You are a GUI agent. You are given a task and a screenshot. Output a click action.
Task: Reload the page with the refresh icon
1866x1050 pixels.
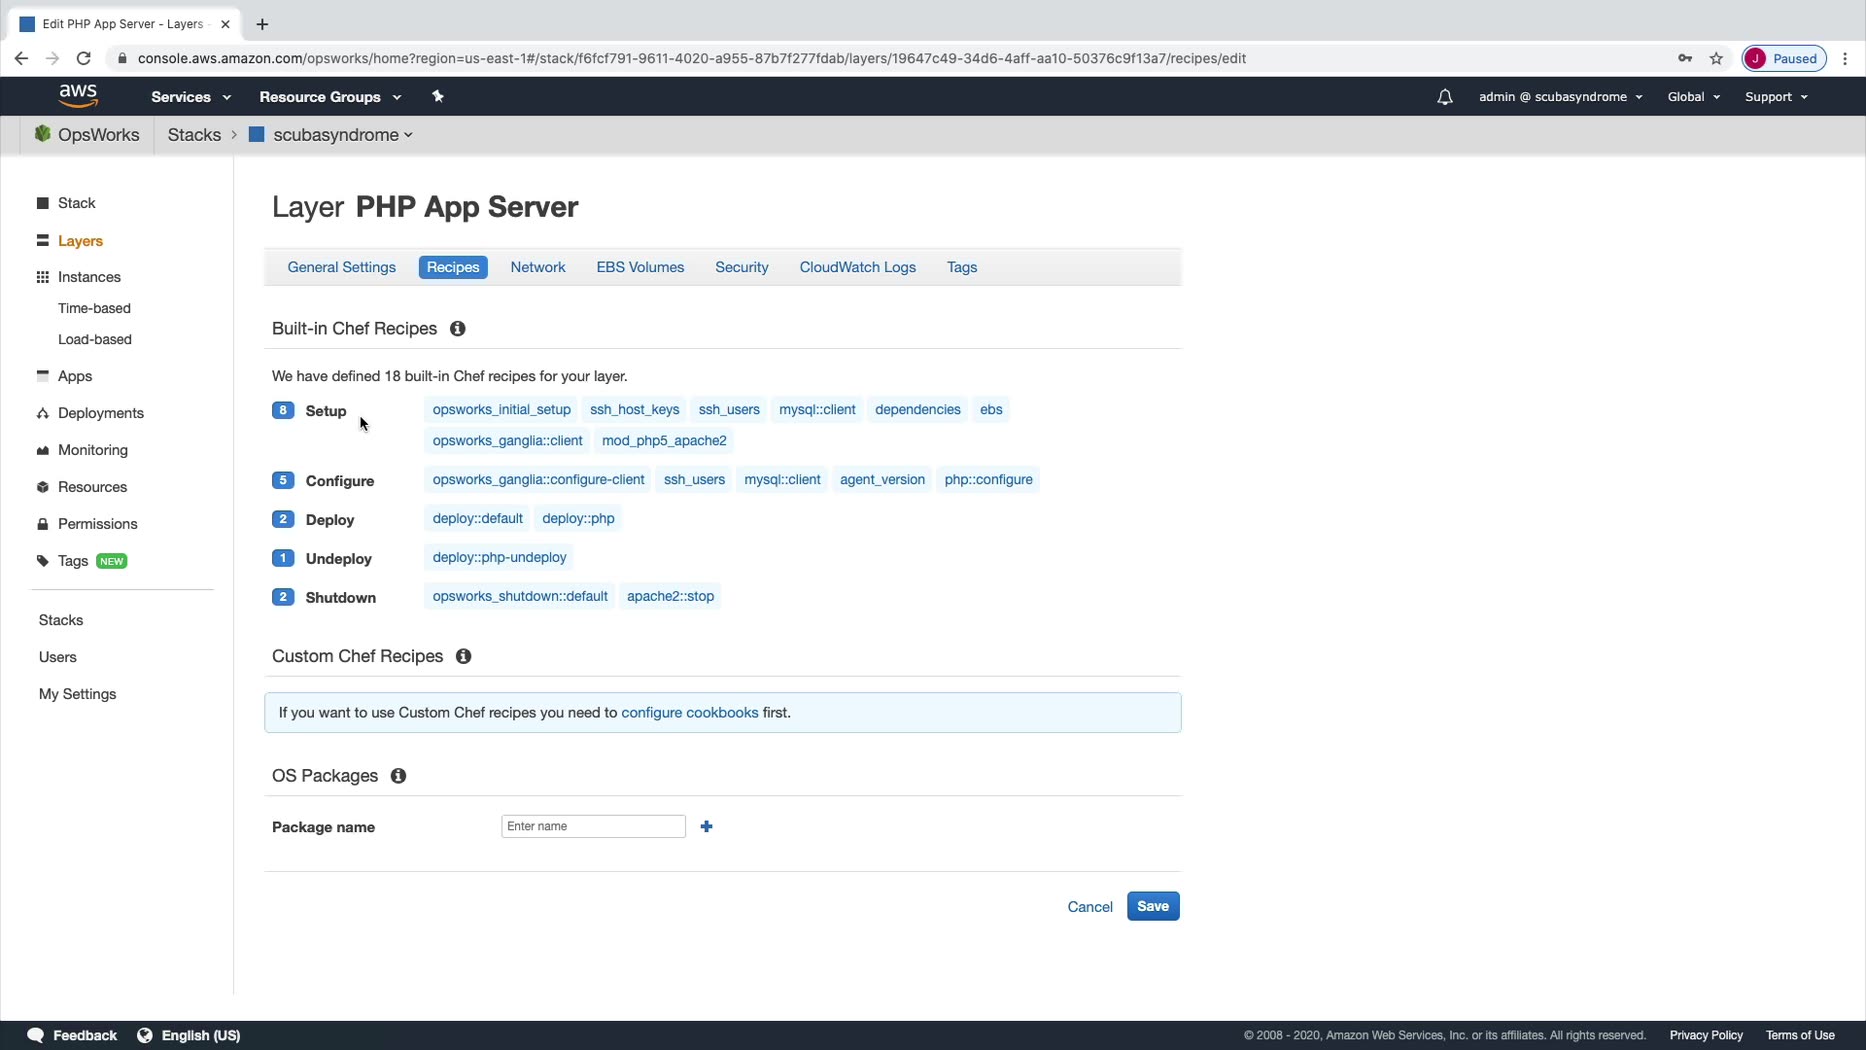84,58
